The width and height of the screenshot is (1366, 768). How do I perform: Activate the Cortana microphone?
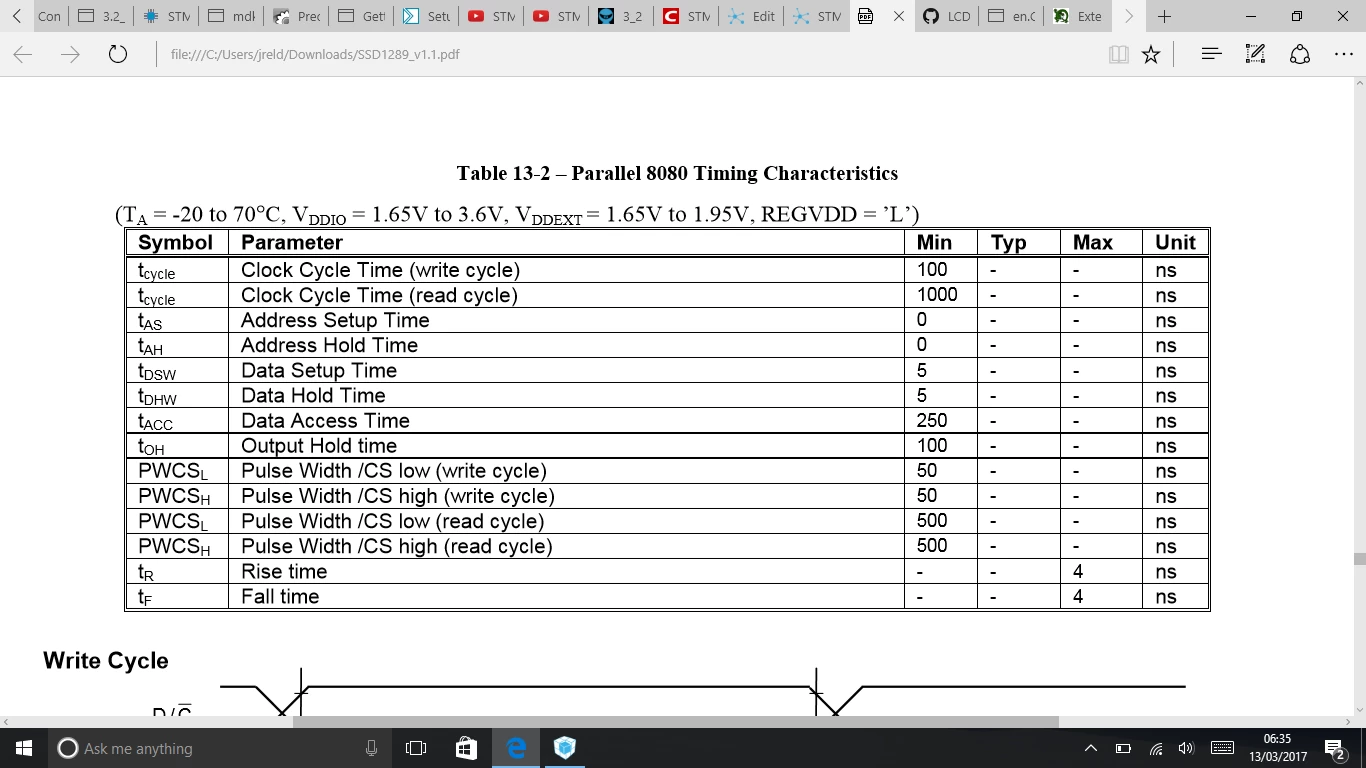tap(371, 748)
